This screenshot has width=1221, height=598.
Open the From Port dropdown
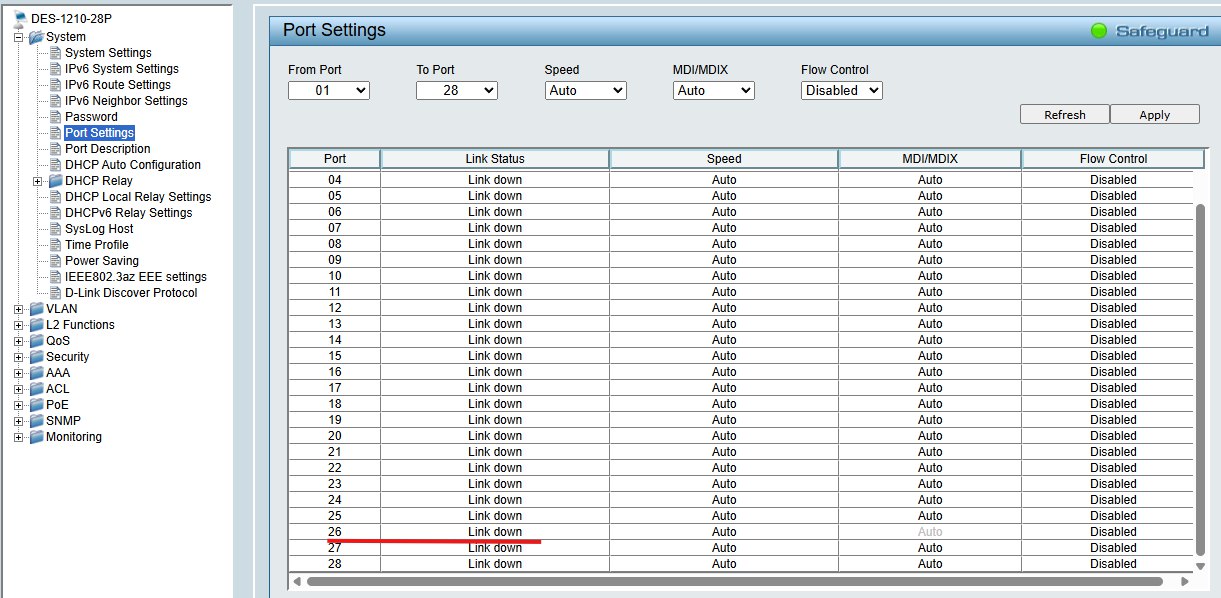click(329, 90)
